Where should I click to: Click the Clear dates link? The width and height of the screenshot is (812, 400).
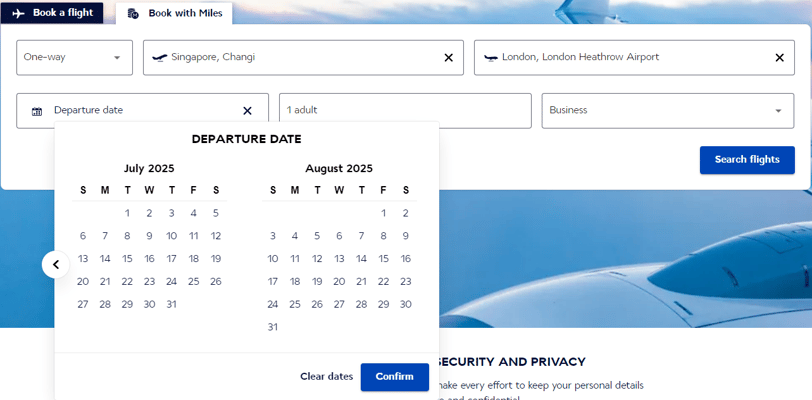(x=326, y=377)
